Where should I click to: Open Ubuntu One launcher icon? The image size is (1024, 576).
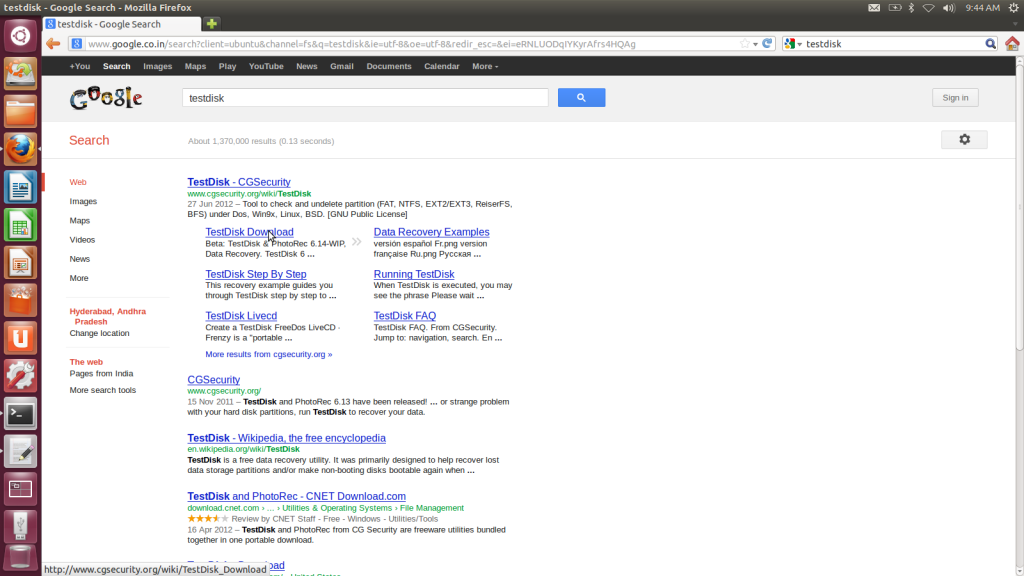click(x=20, y=338)
